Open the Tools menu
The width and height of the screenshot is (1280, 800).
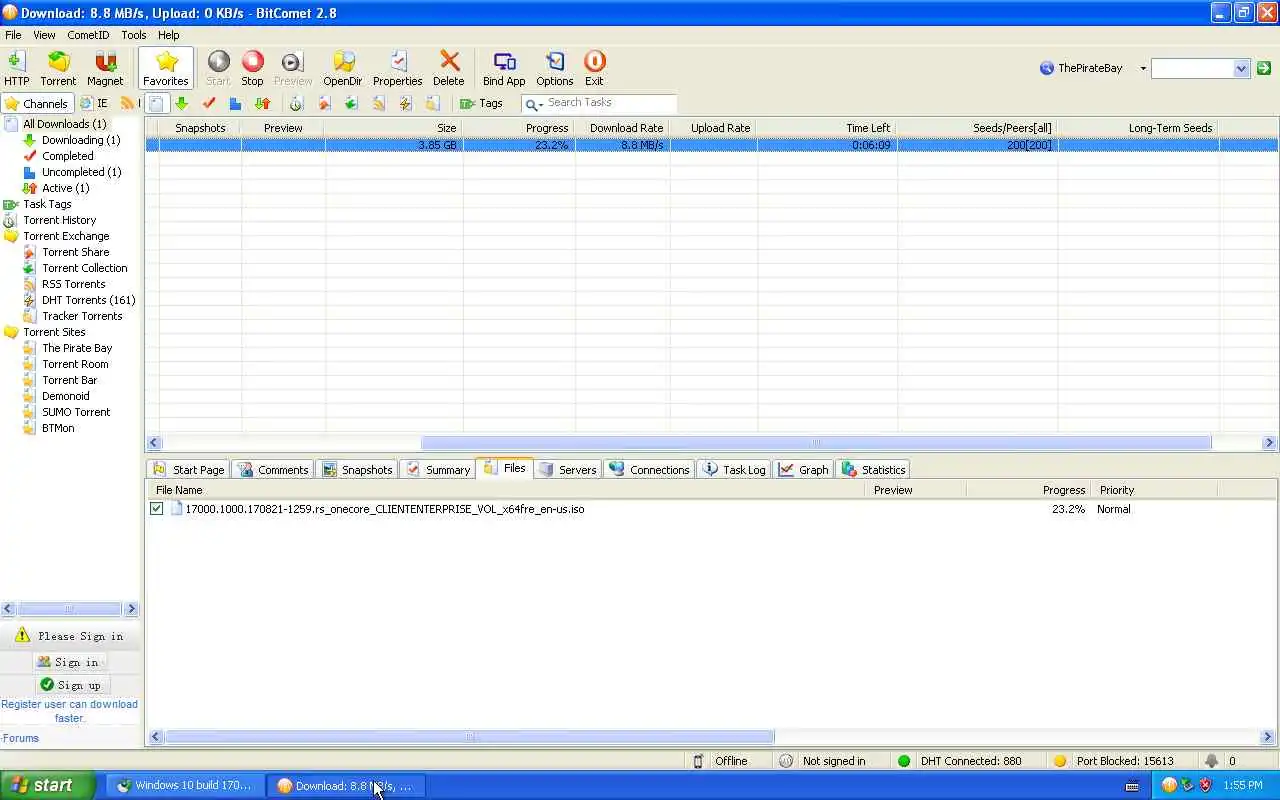[x=134, y=35]
